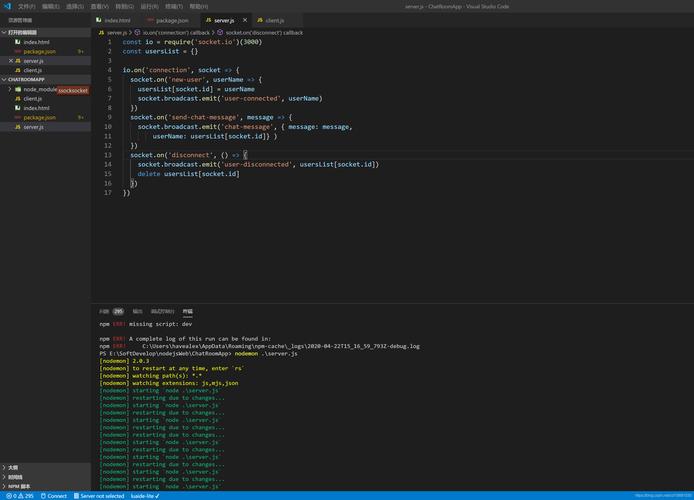
Task: Switch to the 调试控制台 debug console tab
Action: click(162, 312)
